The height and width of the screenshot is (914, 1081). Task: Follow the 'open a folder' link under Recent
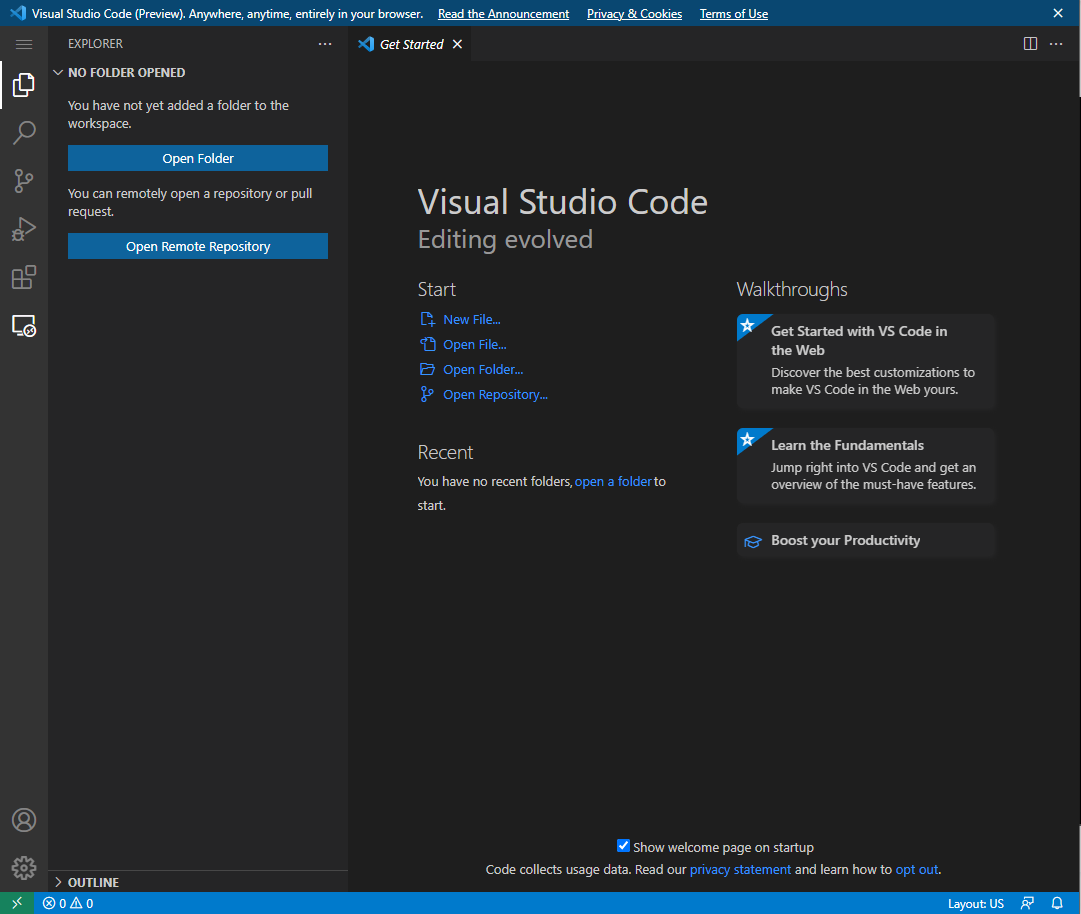click(613, 481)
